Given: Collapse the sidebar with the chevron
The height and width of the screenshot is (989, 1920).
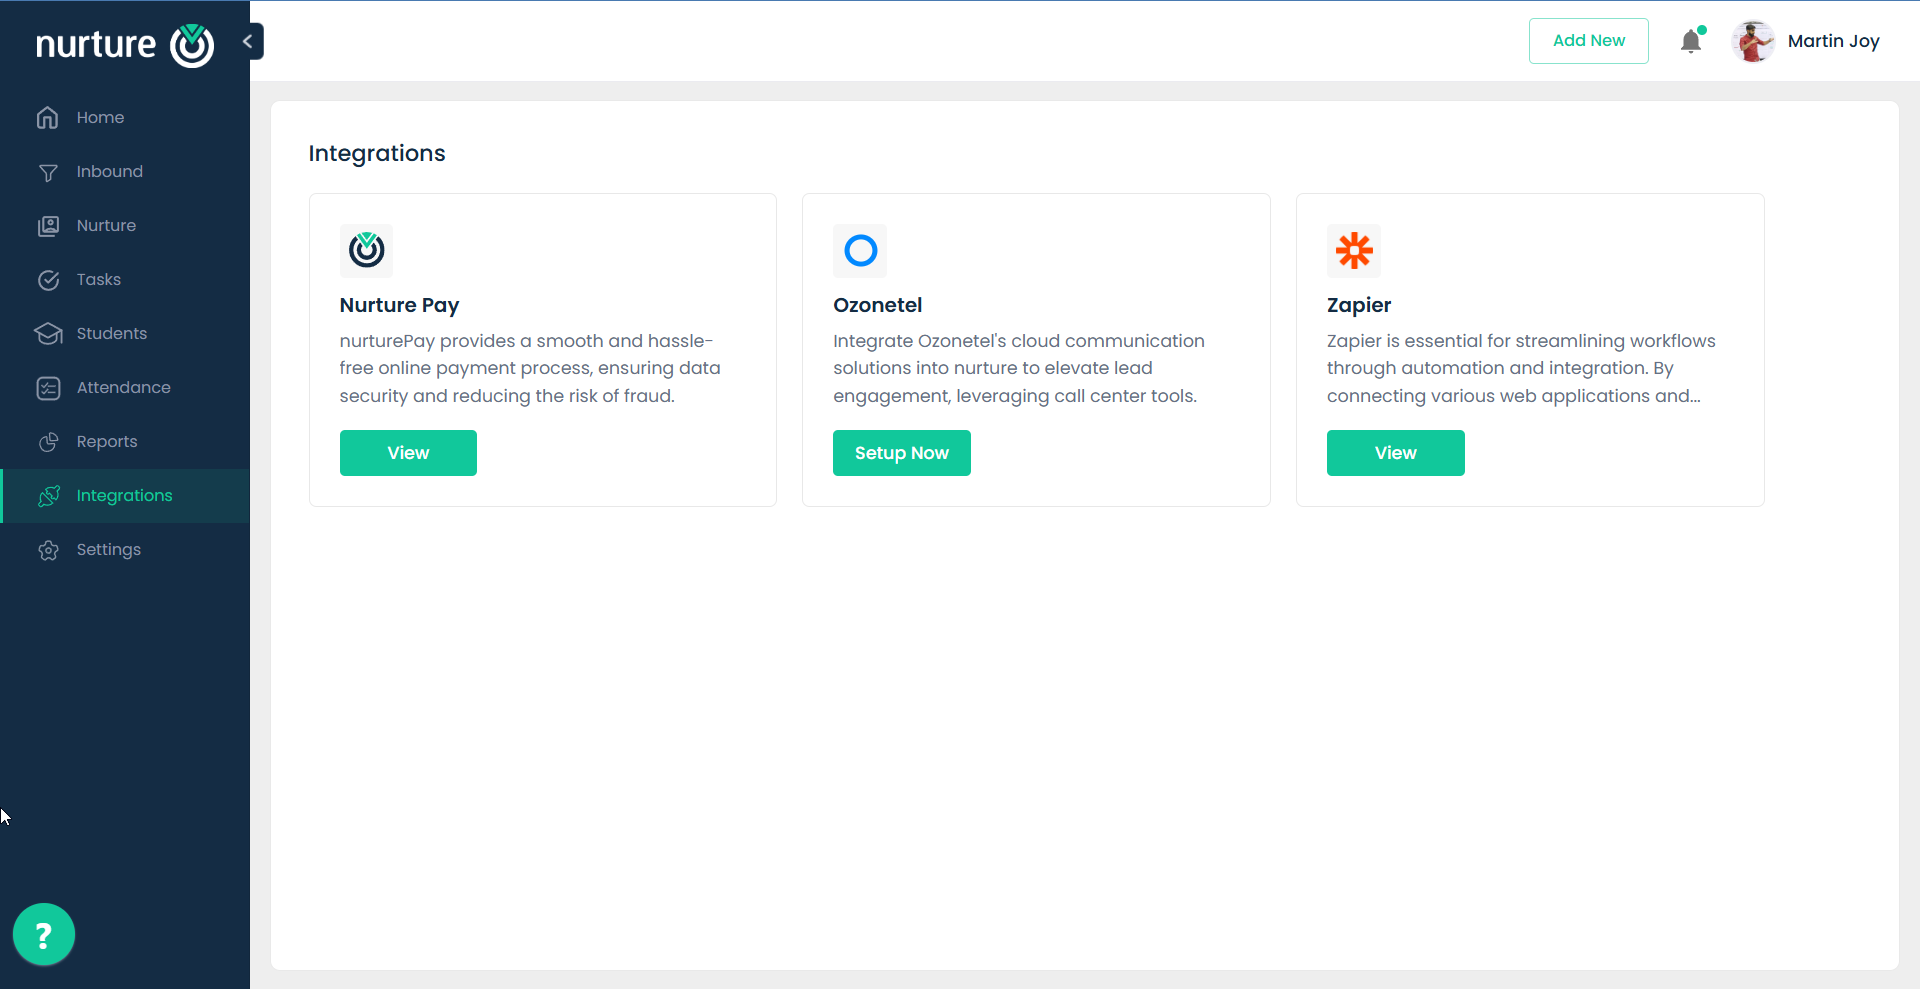Looking at the screenshot, I should coord(249,41).
